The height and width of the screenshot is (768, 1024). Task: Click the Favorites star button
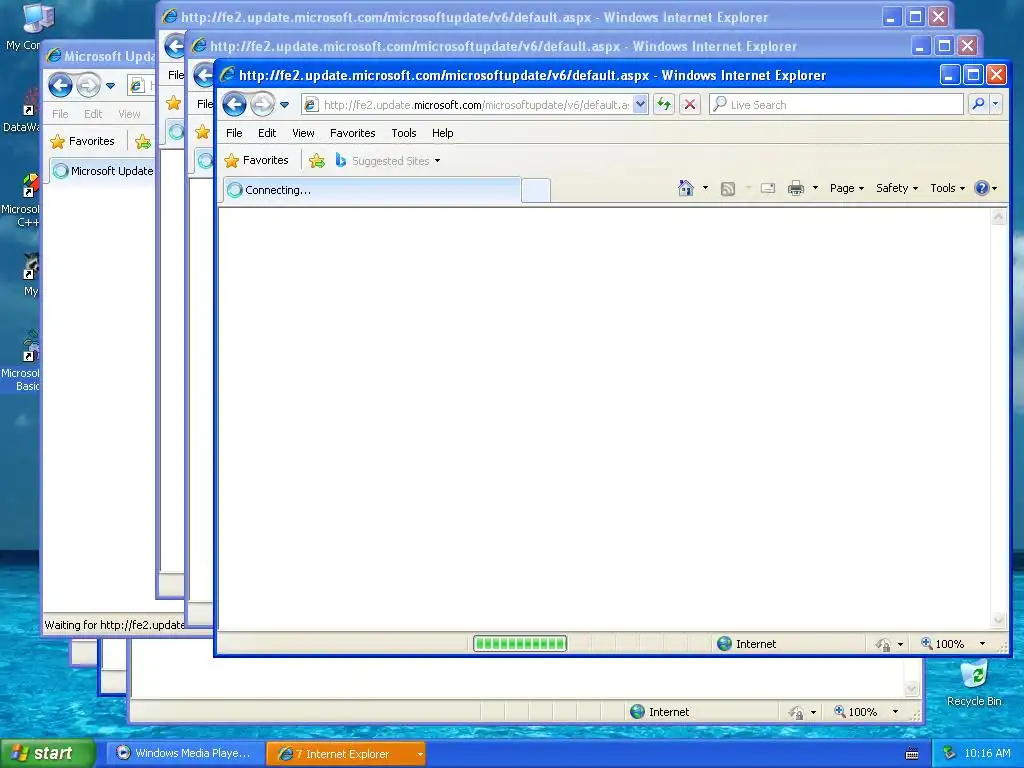tap(256, 161)
